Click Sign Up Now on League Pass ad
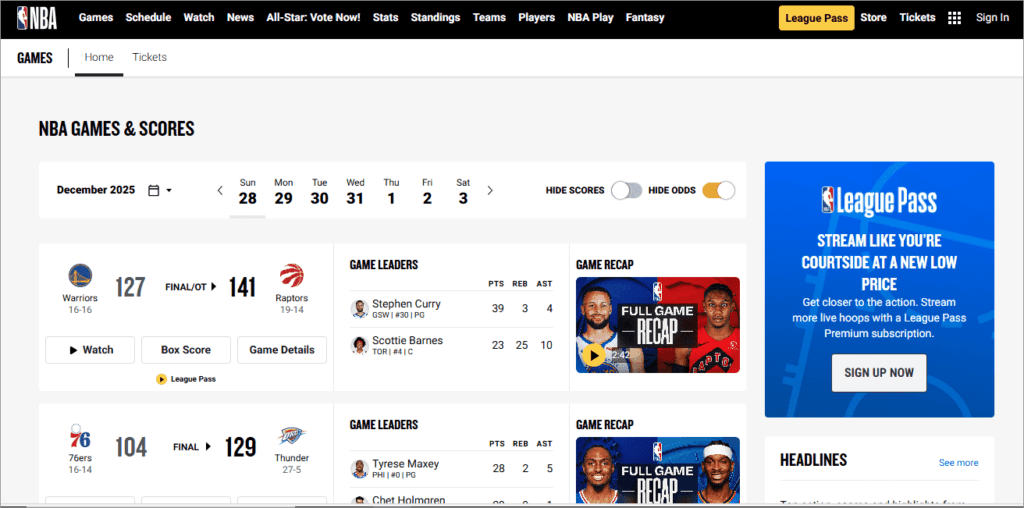This screenshot has height=508, width=1024. pyautogui.click(x=879, y=373)
